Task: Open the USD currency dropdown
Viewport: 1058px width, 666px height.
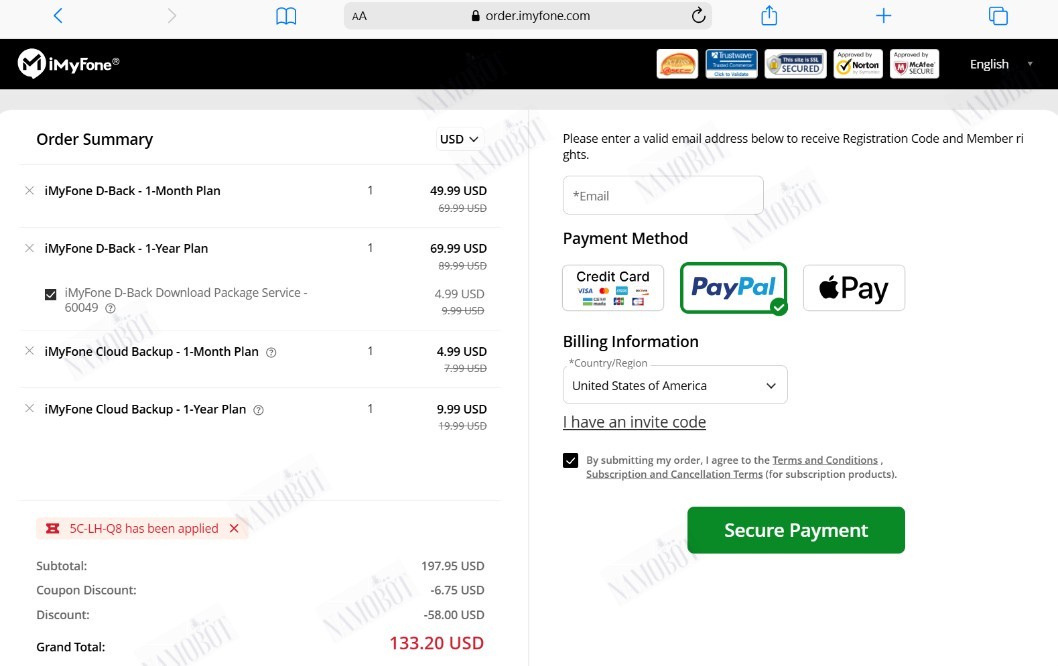Action: click(x=459, y=139)
